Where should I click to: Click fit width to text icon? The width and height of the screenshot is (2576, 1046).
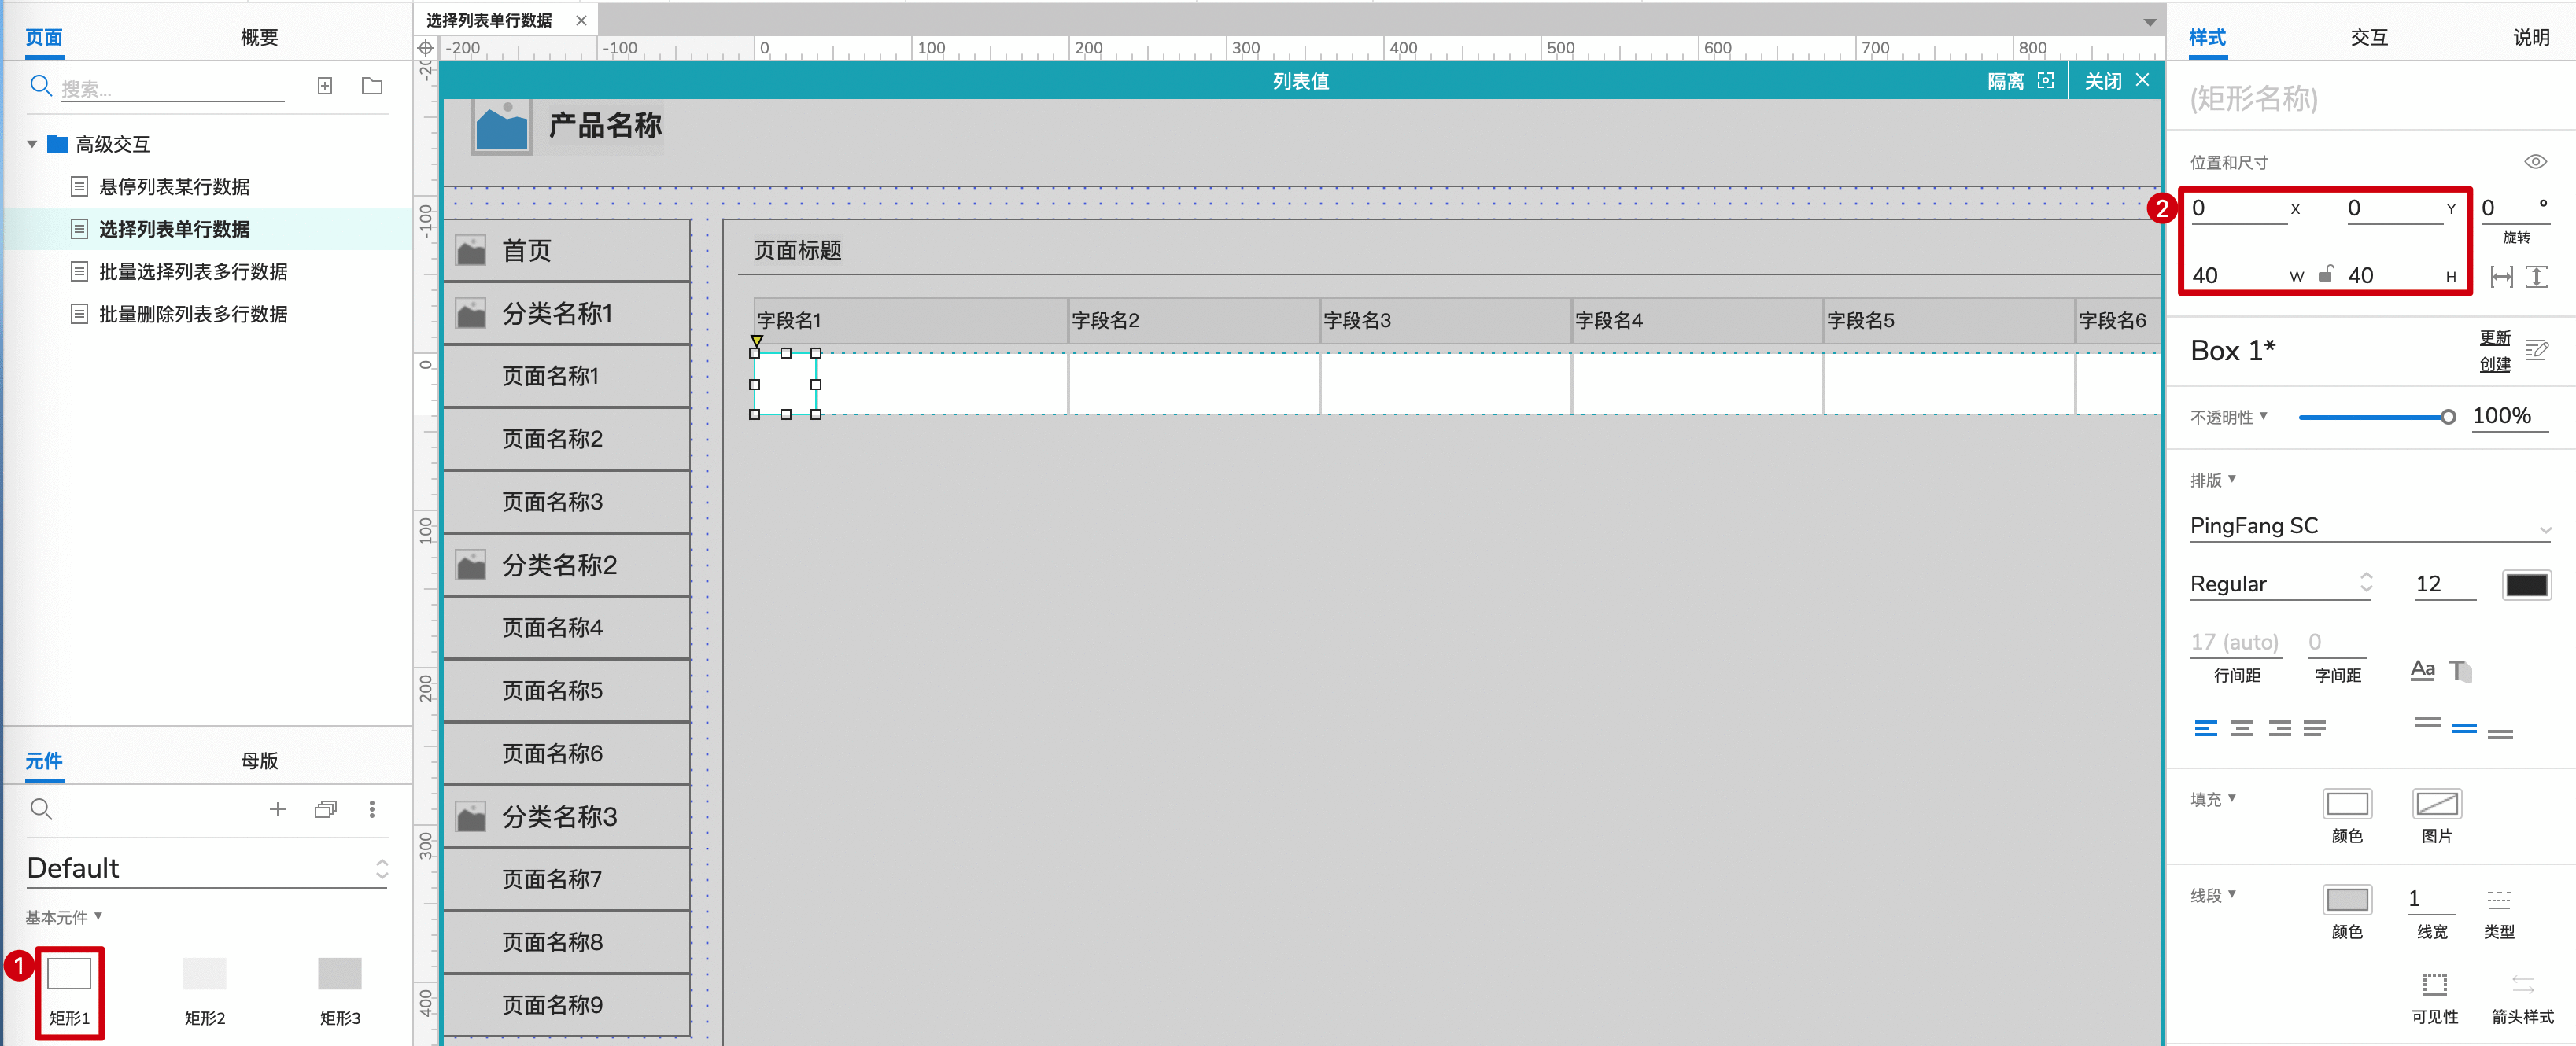coord(2501,277)
